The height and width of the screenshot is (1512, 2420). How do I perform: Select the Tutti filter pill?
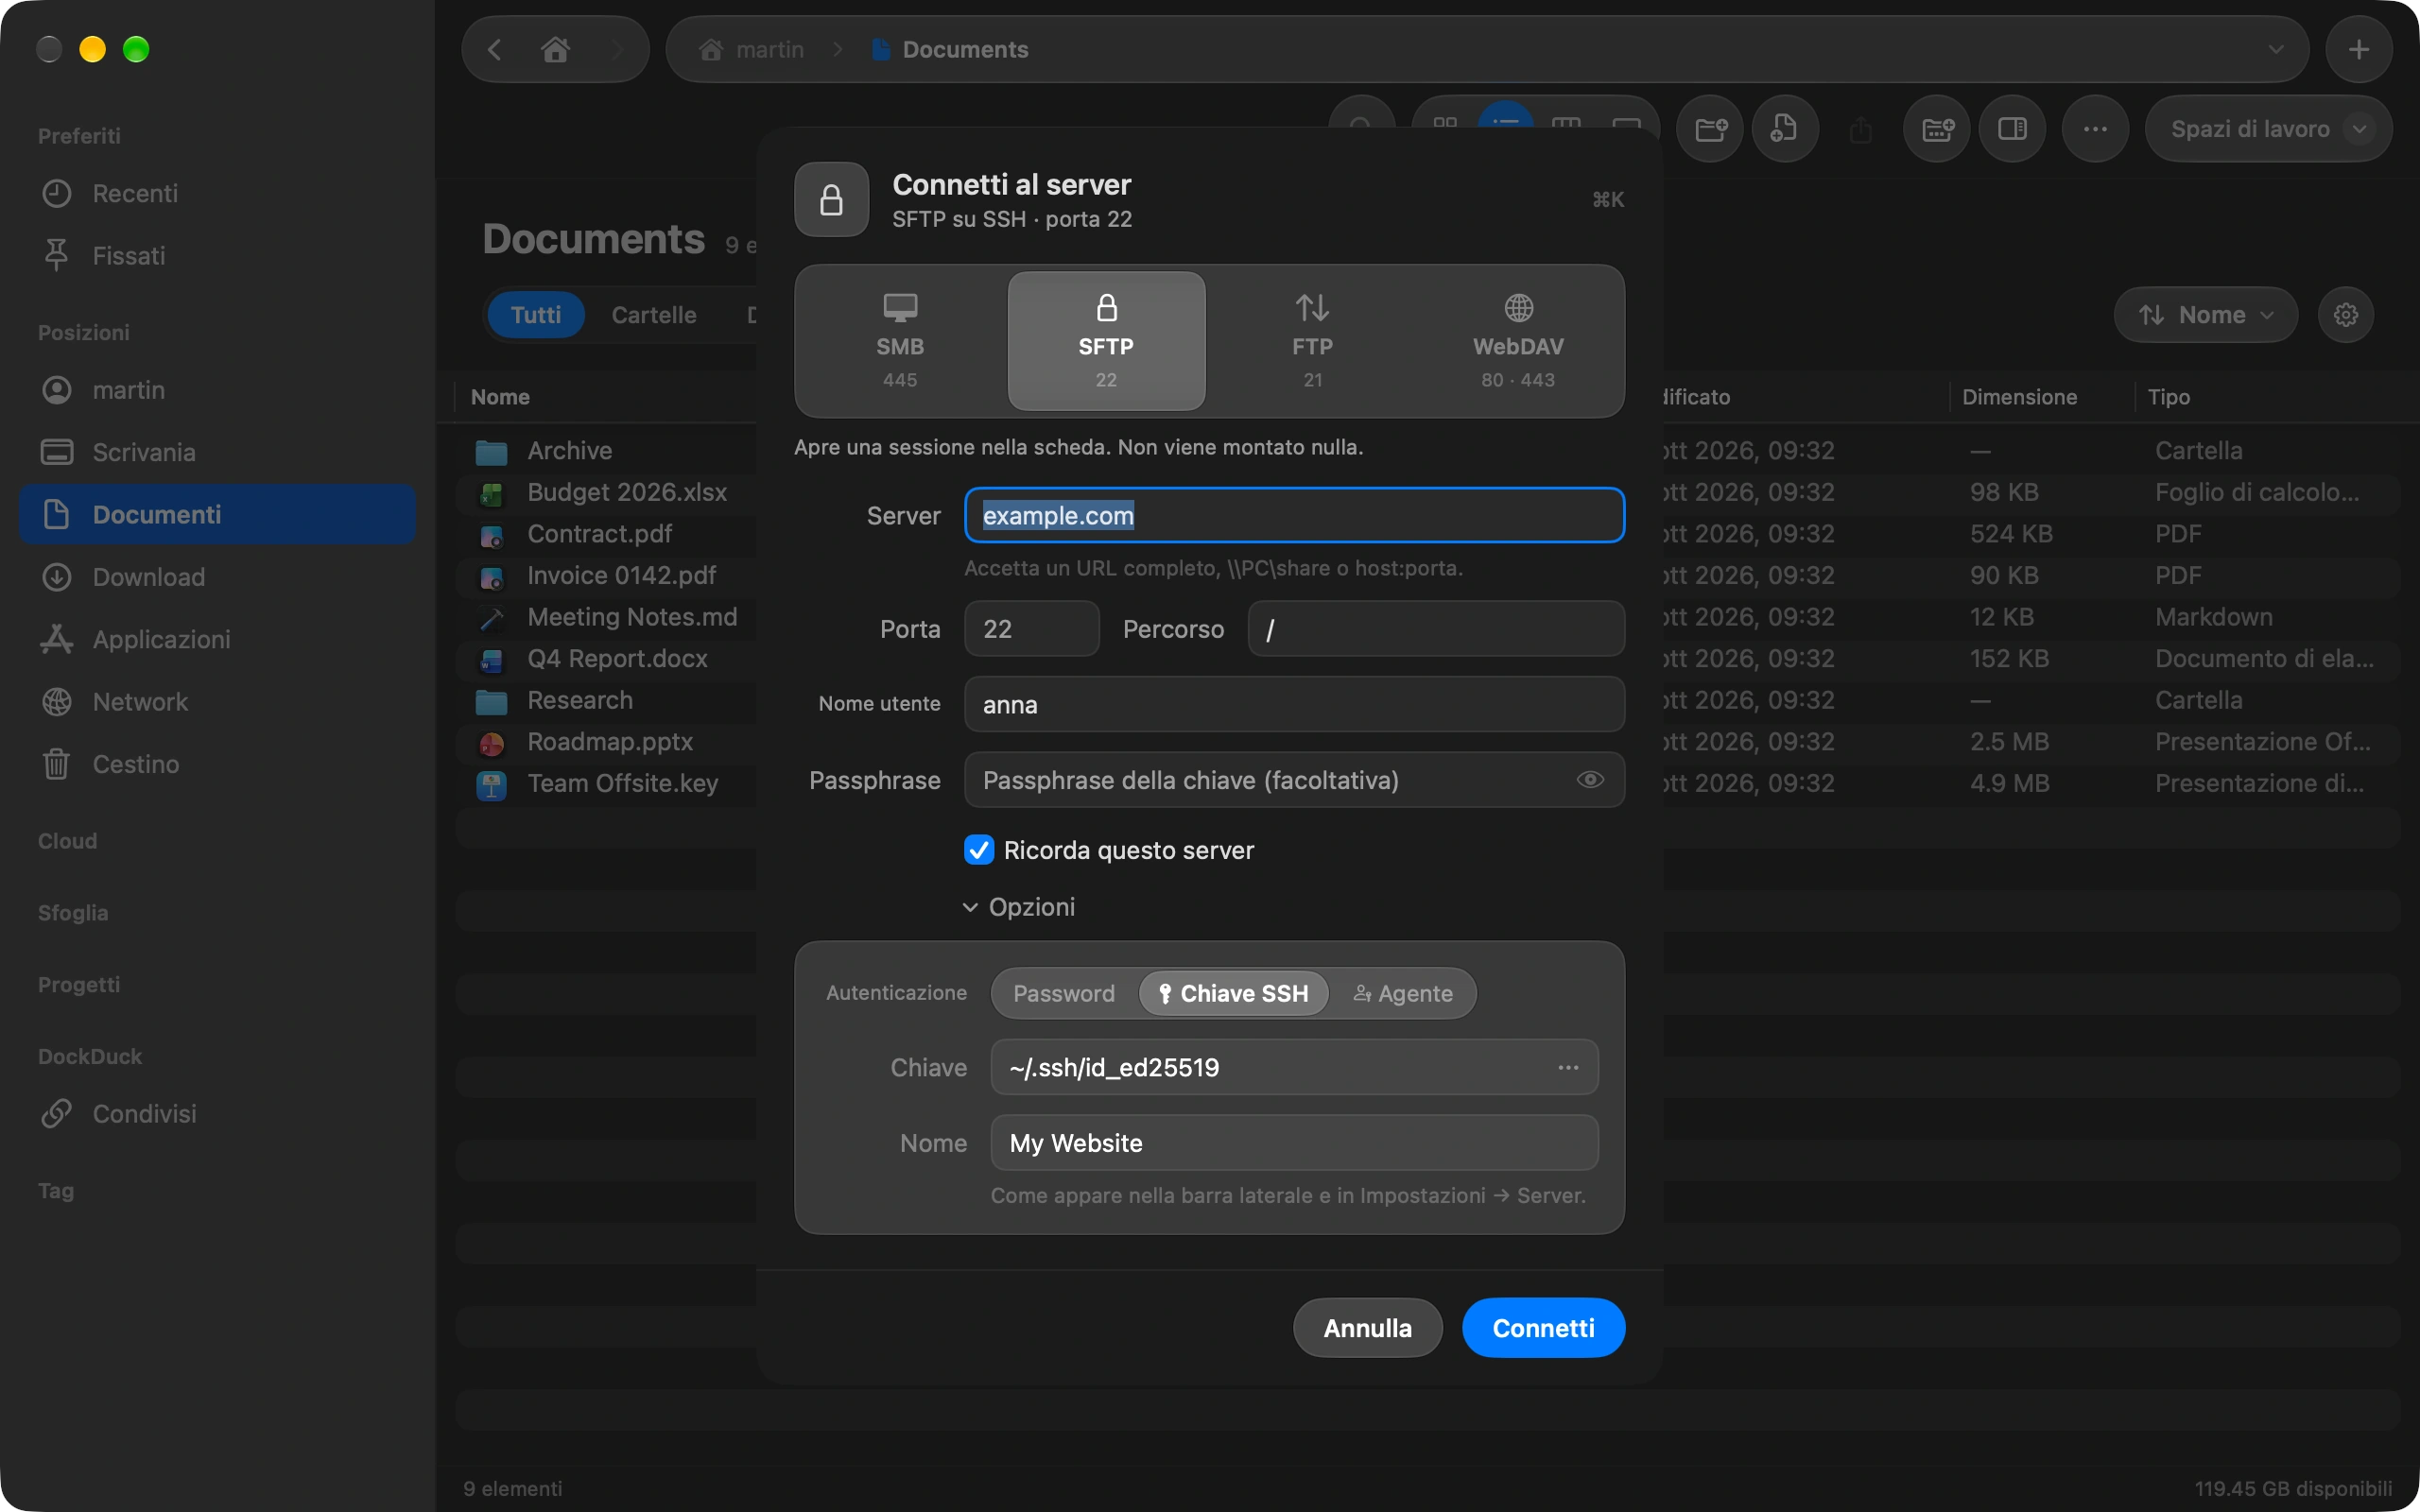[536, 315]
